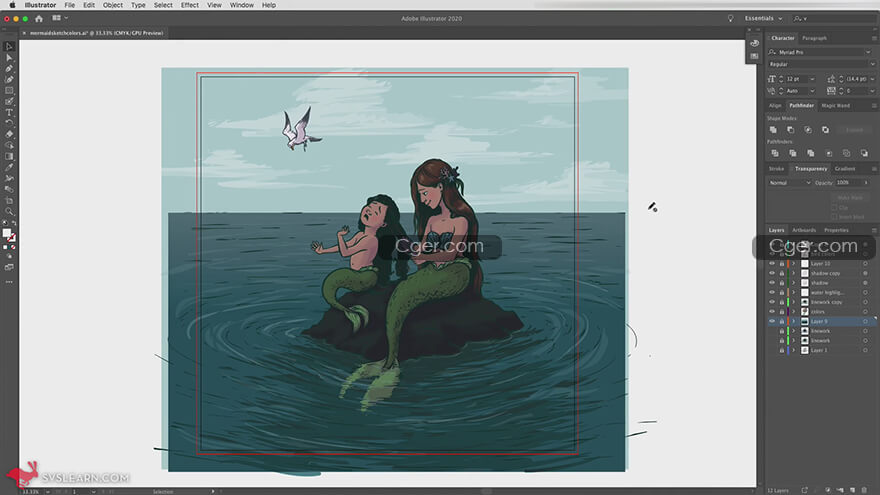This screenshot has width=880, height=495.
Task: Click the Fill color swatch in toolbar
Action: click(x=7, y=233)
